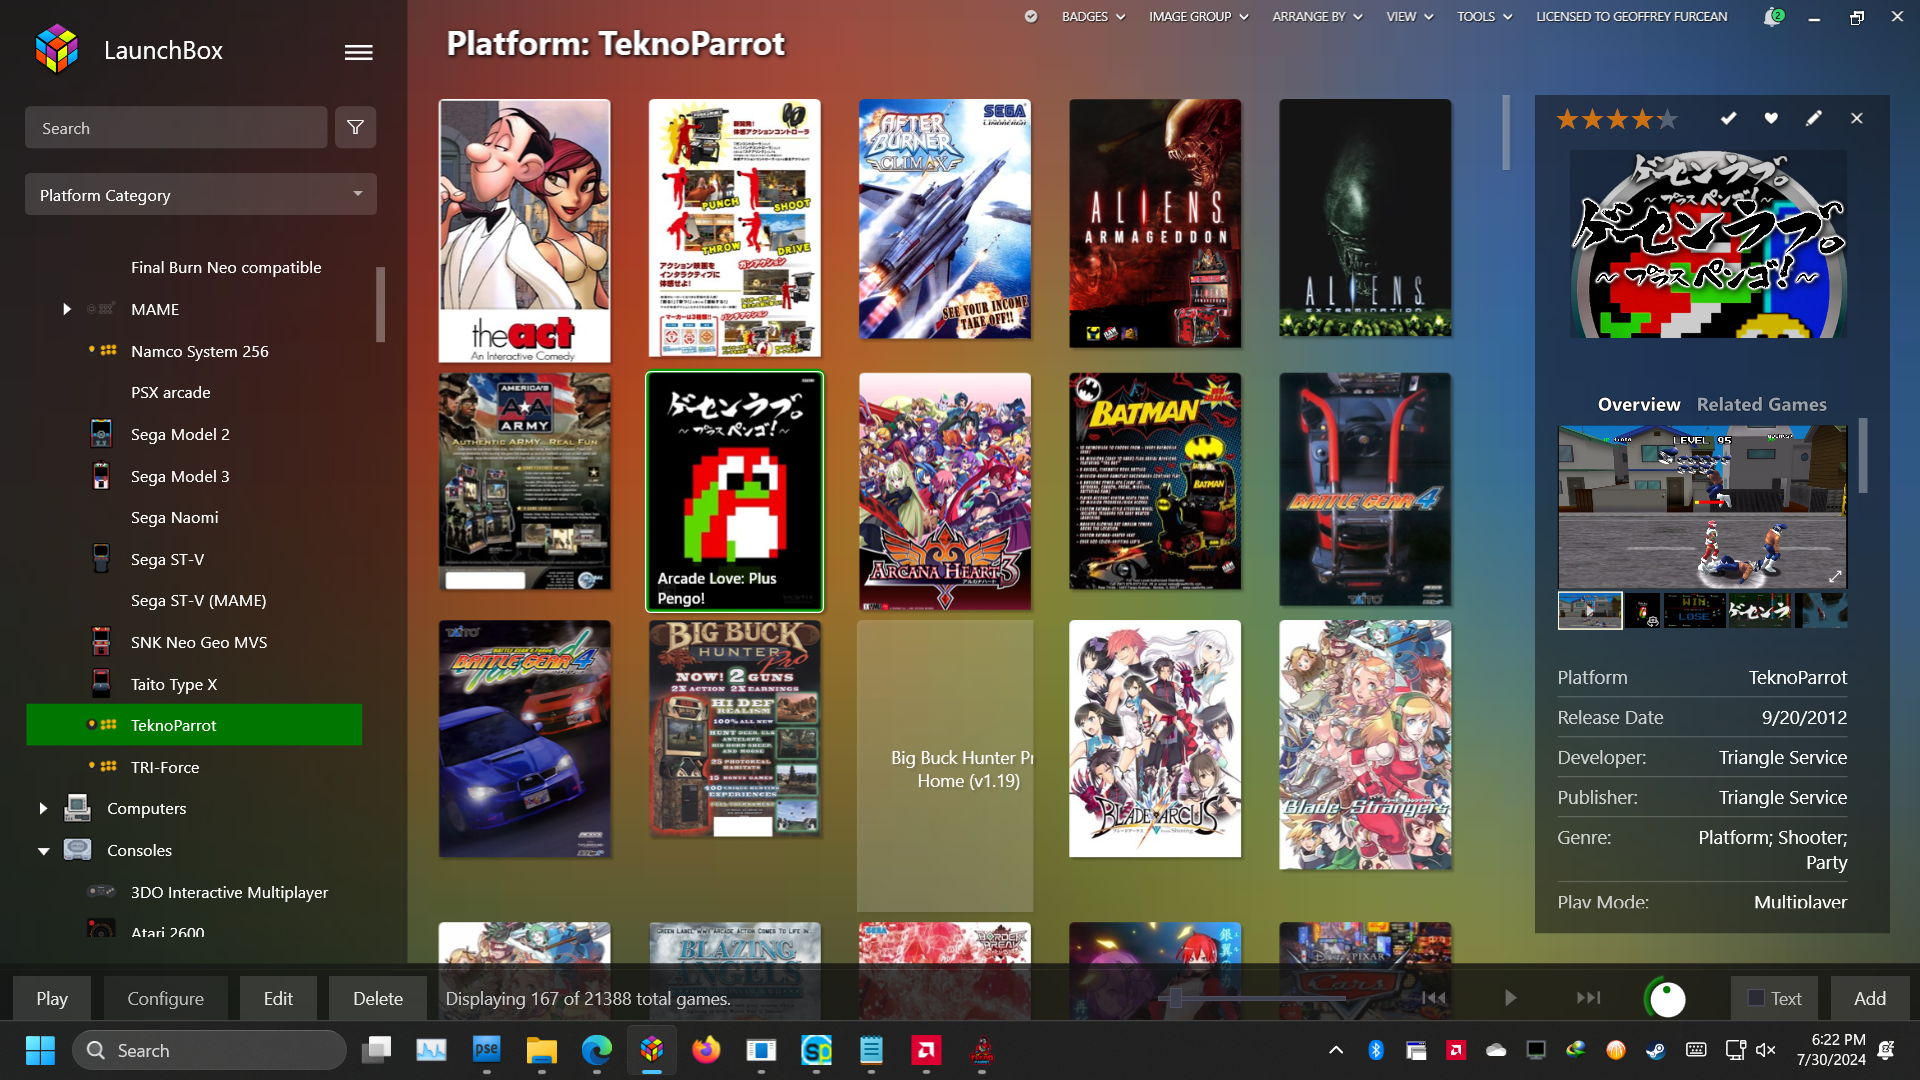Start music playback with the play icon
Image resolution: width=1920 pixels, height=1080 pixels.
(x=1510, y=998)
